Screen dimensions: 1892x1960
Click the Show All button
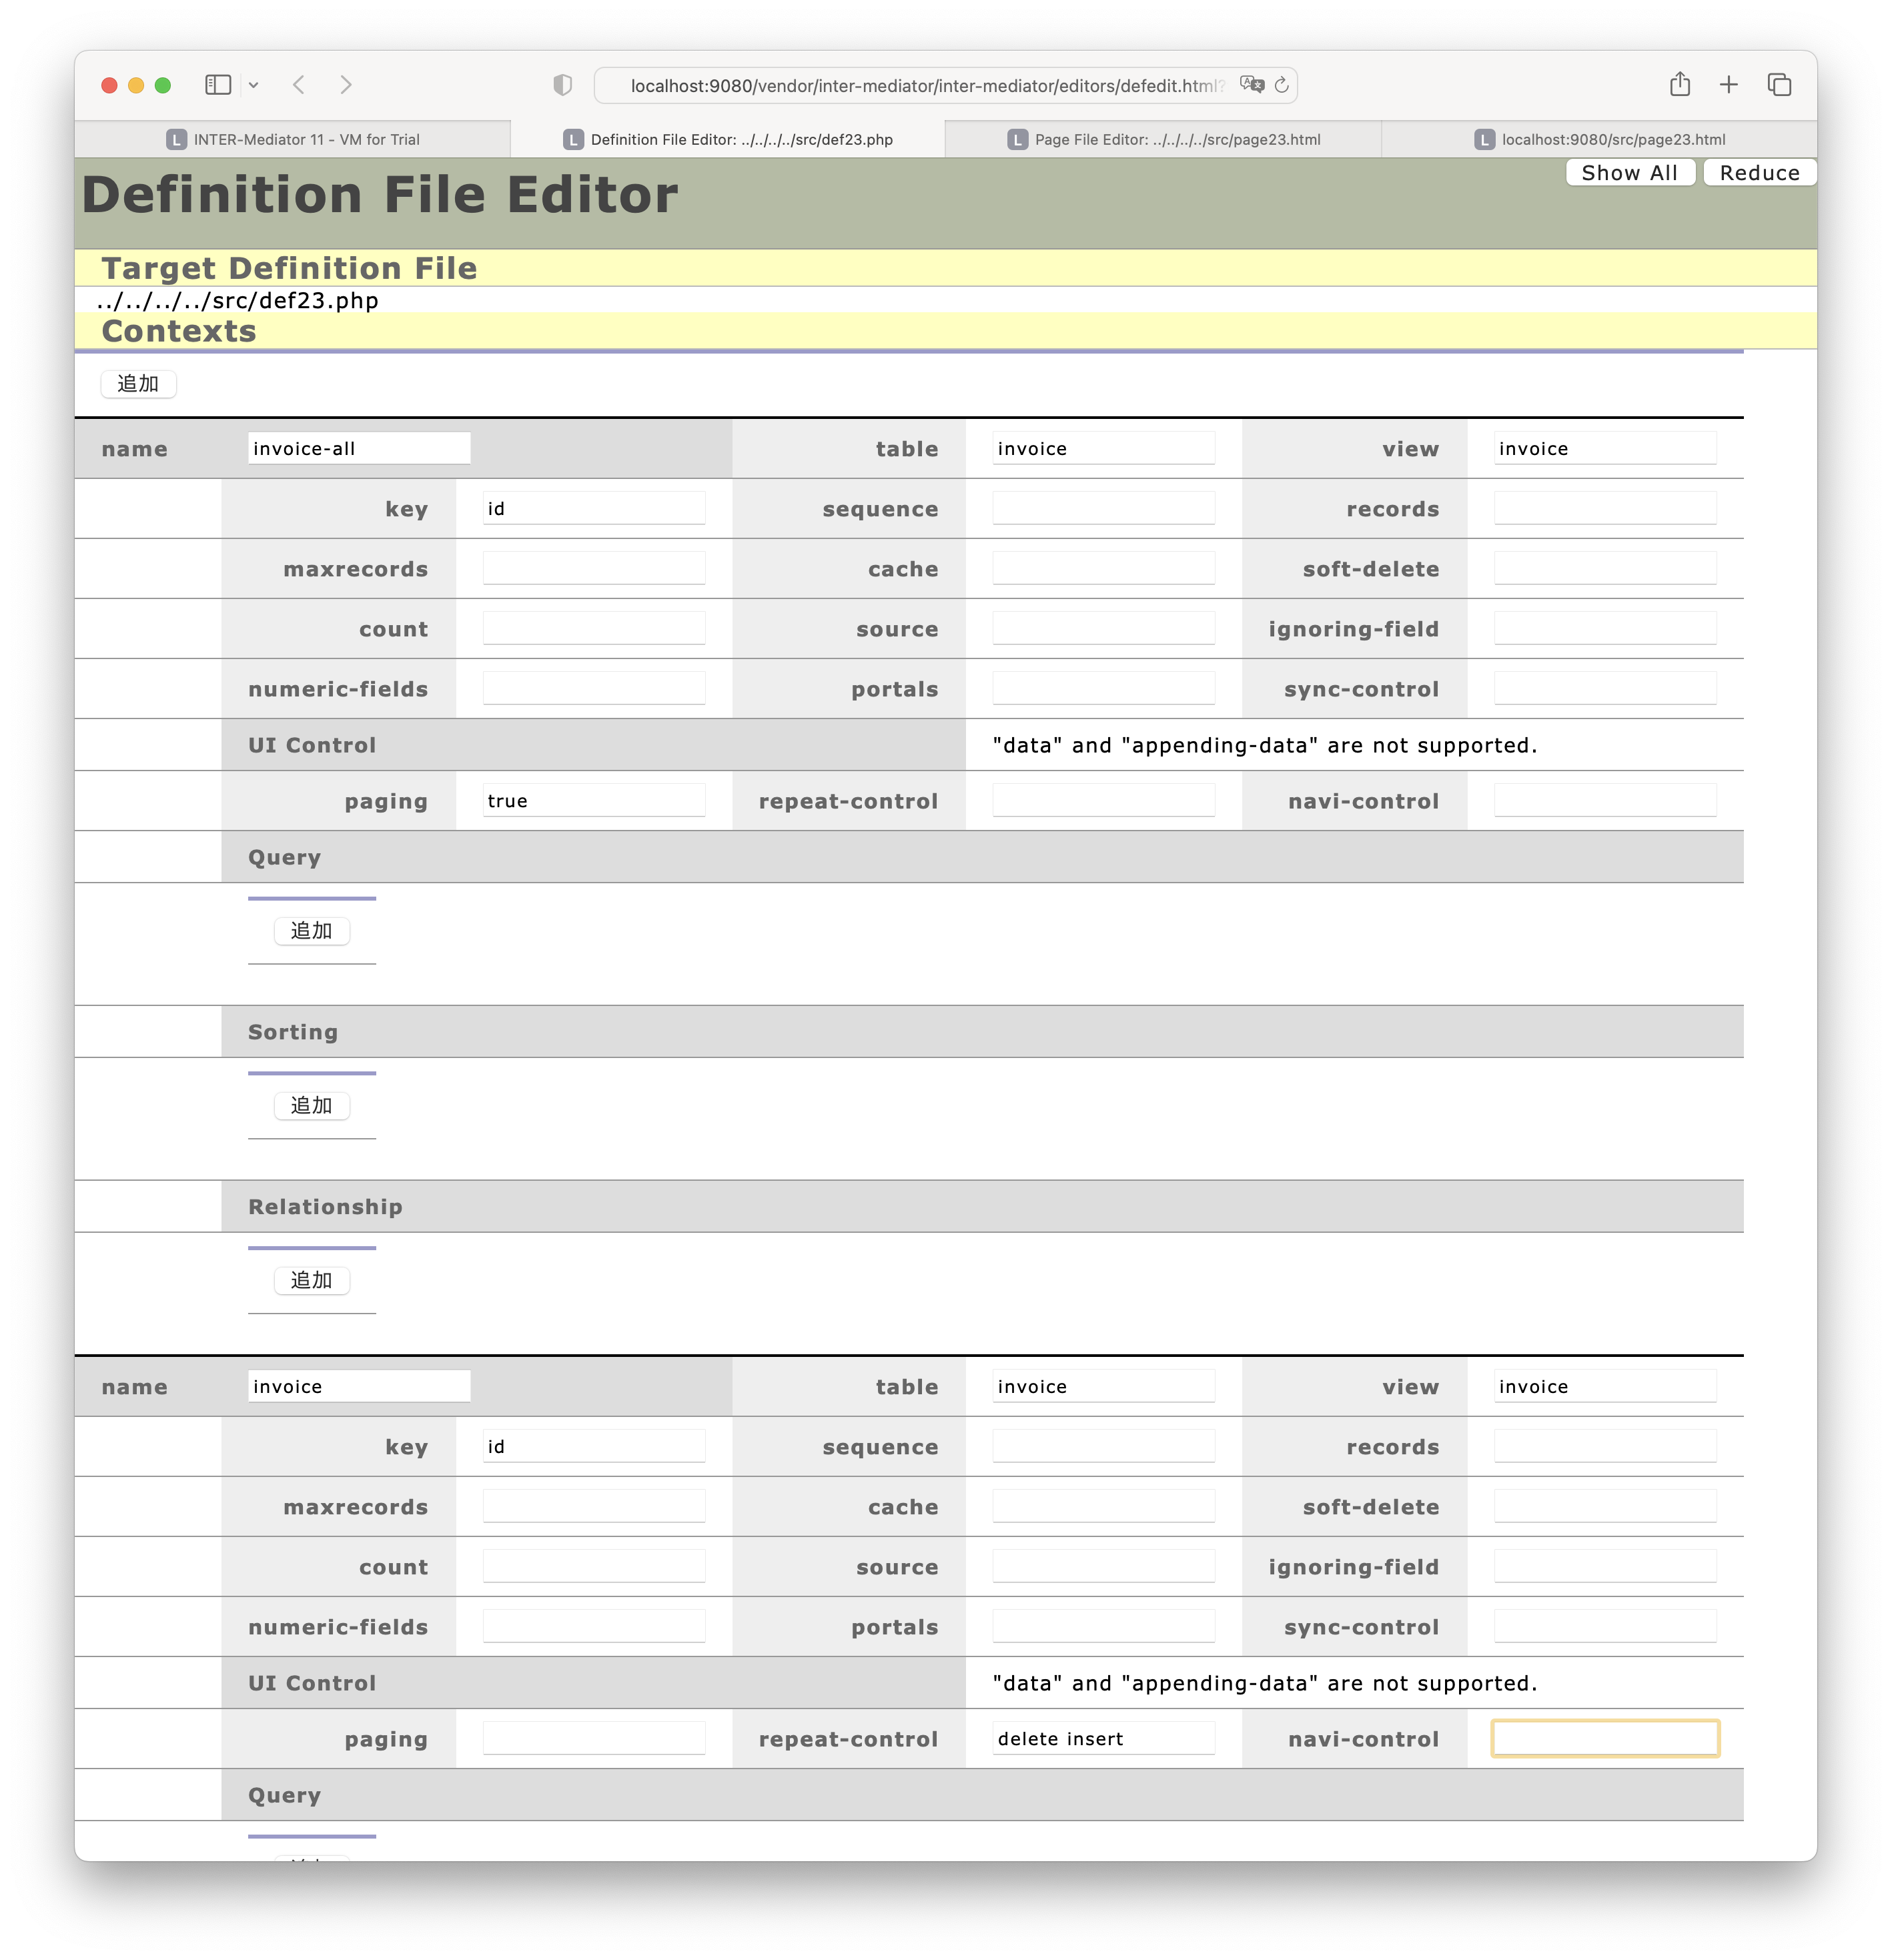pyautogui.click(x=1629, y=172)
